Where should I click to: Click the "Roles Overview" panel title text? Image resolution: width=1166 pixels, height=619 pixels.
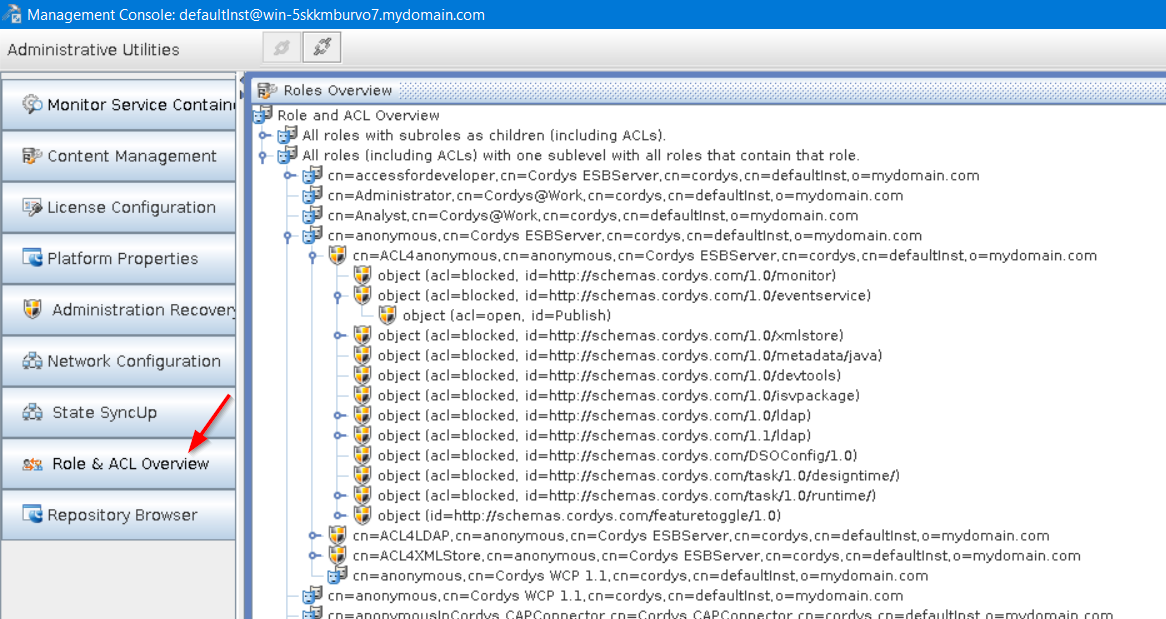[338, 91]
